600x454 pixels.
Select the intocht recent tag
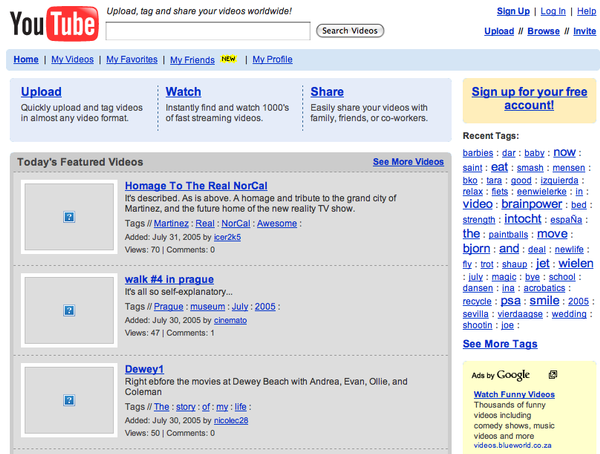pyautogui.click(x=523, y=219)
